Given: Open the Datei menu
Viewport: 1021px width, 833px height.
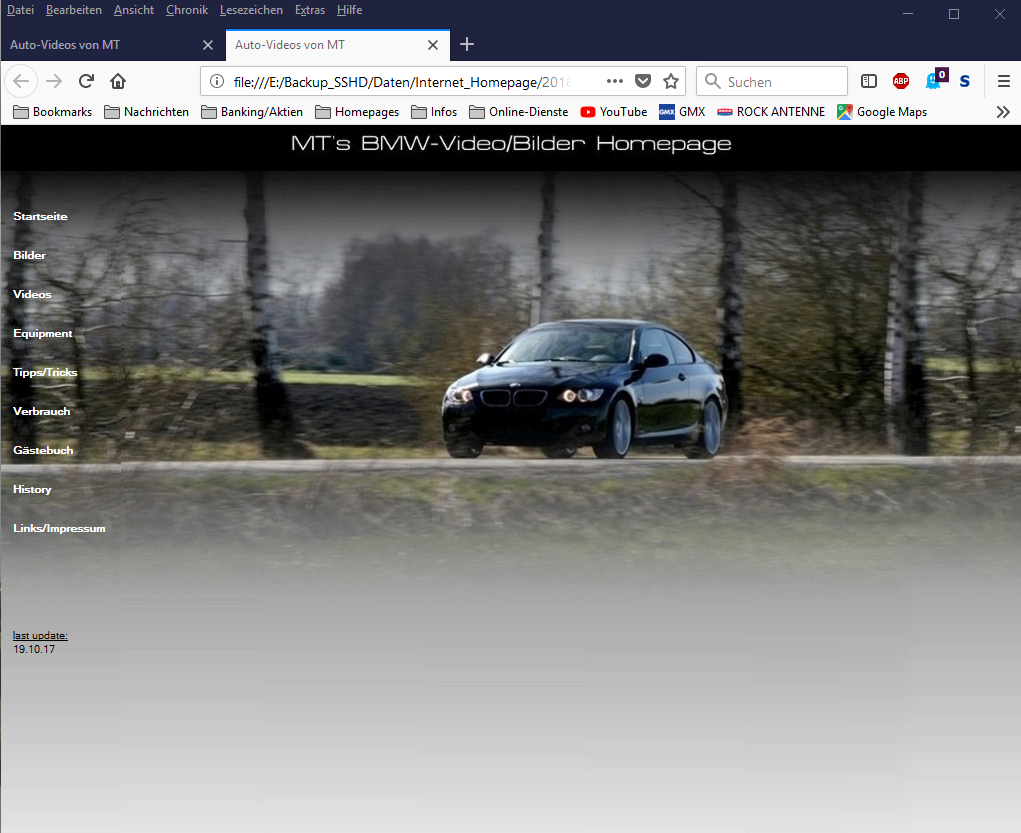Looking at the screenshot, I should point(20,10).
